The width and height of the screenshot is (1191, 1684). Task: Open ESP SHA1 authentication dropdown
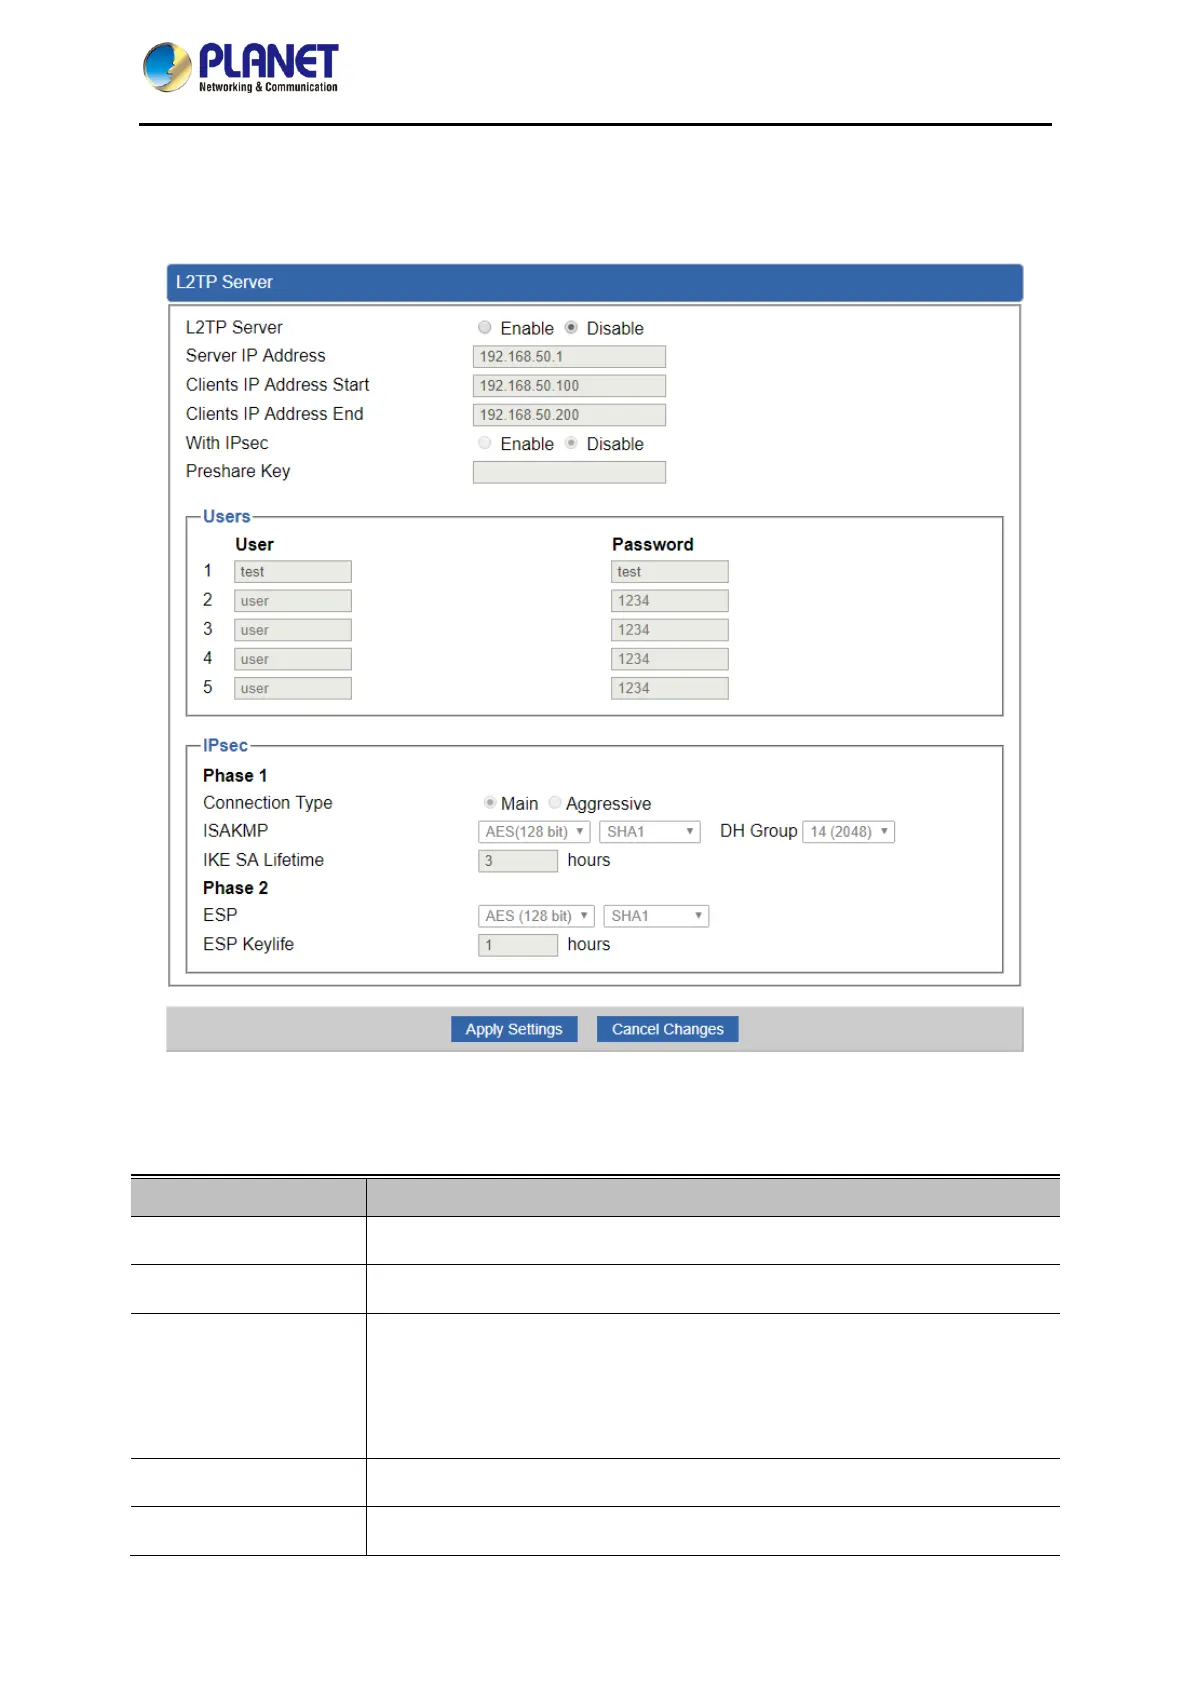pyautogui.click(x=656, y=916)
